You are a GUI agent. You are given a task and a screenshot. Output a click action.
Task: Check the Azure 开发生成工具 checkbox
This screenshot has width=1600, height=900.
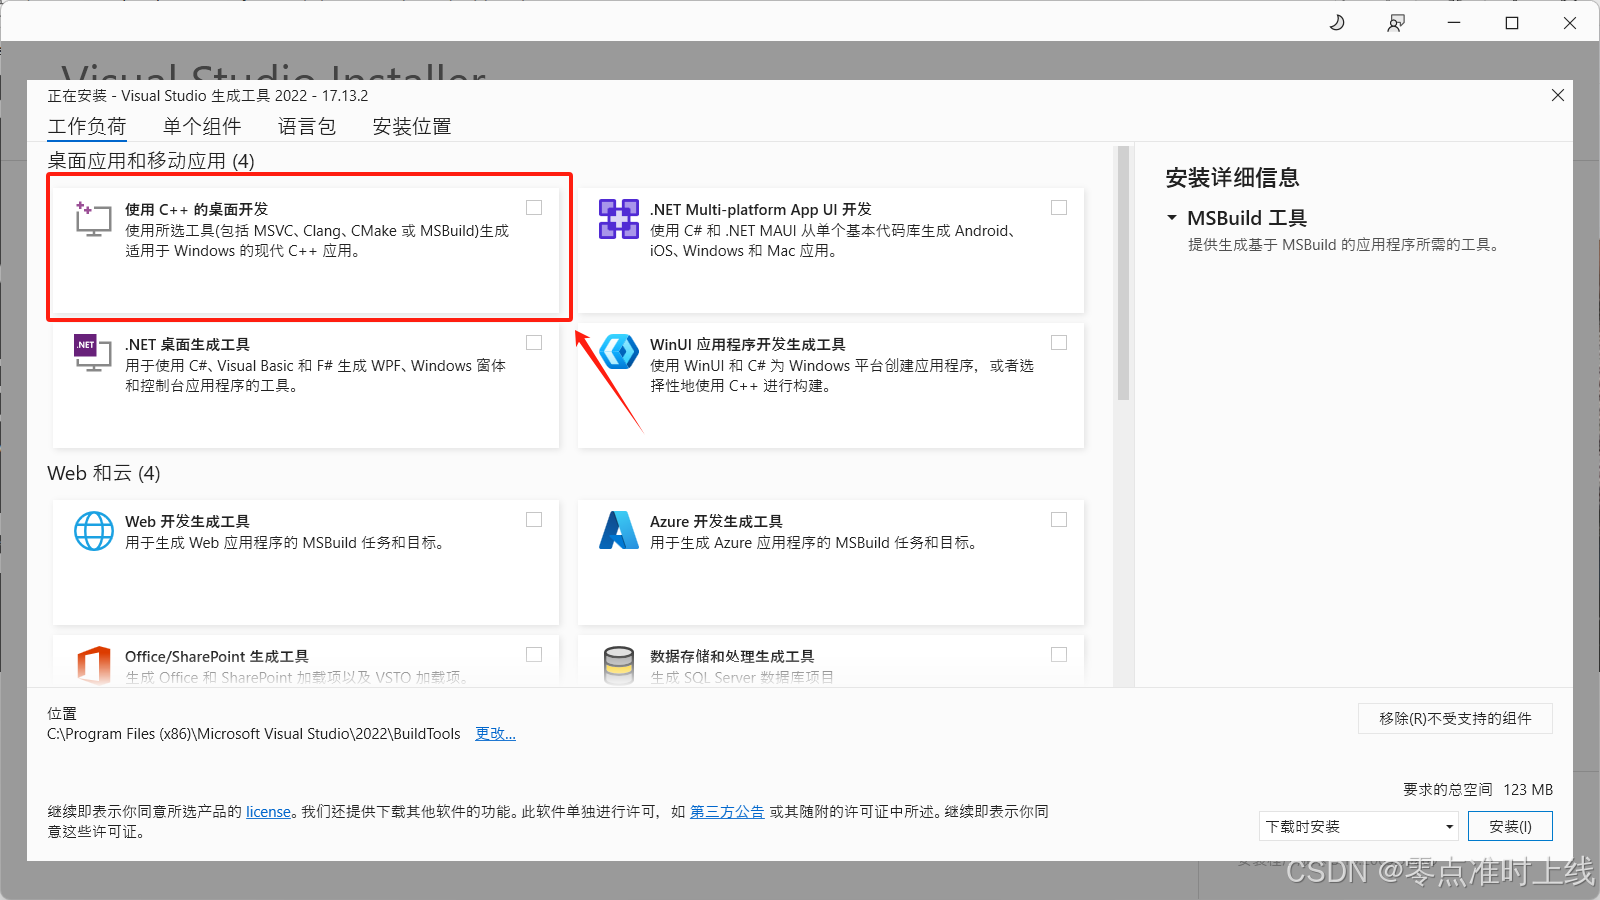tap(1059, 520)
